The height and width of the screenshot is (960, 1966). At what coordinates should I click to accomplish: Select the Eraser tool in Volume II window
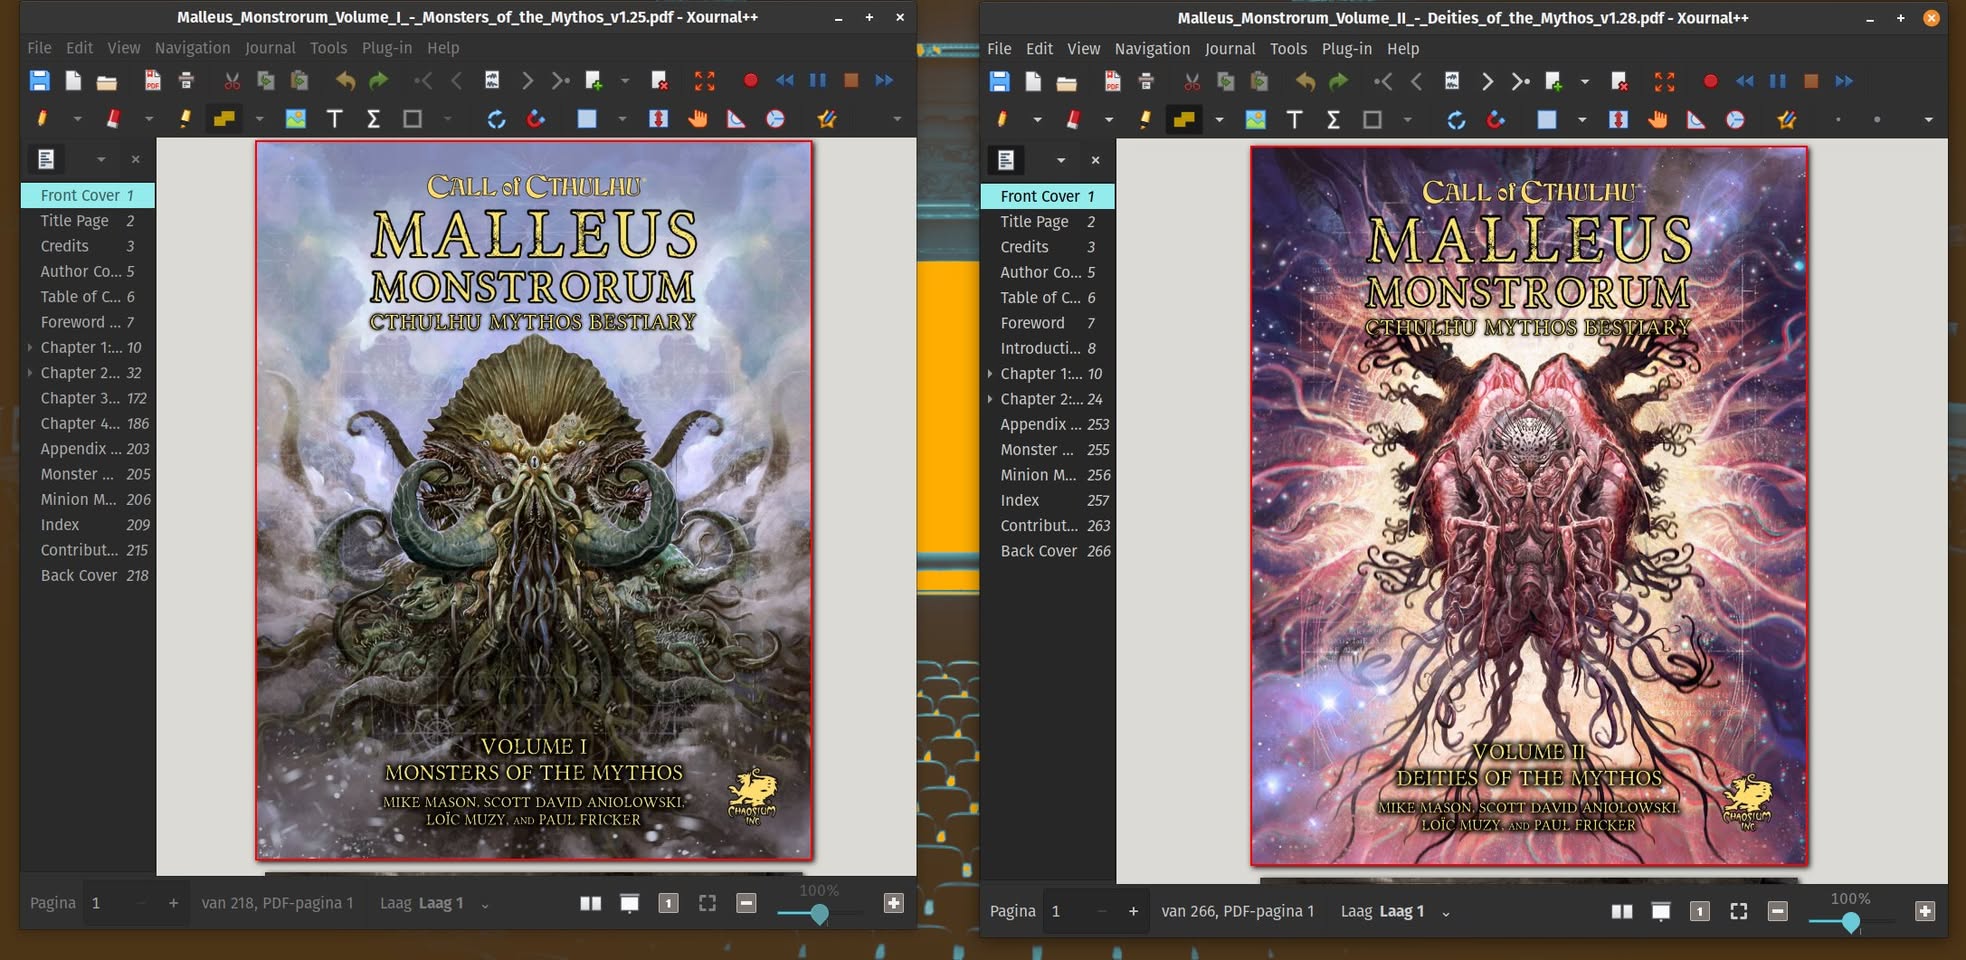pos(1073,120)
